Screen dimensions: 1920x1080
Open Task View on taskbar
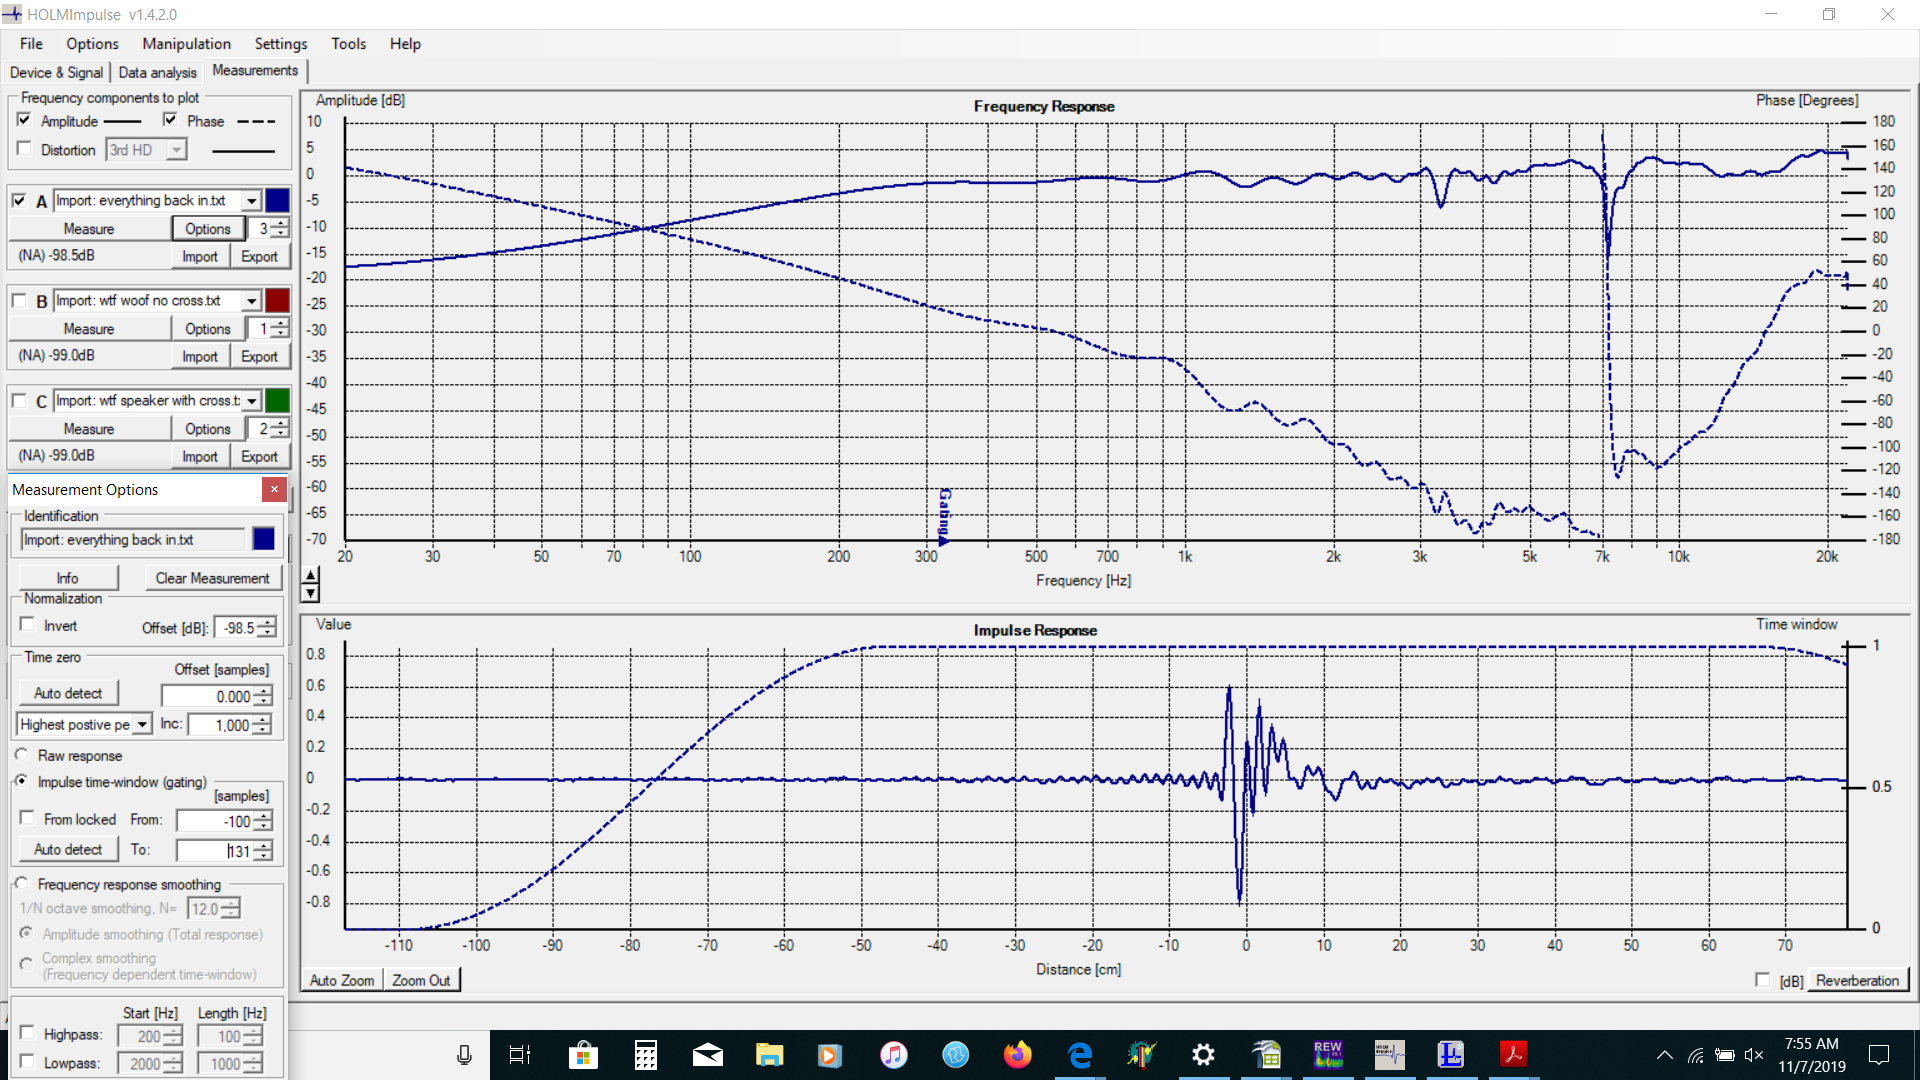click(520, 1054)
